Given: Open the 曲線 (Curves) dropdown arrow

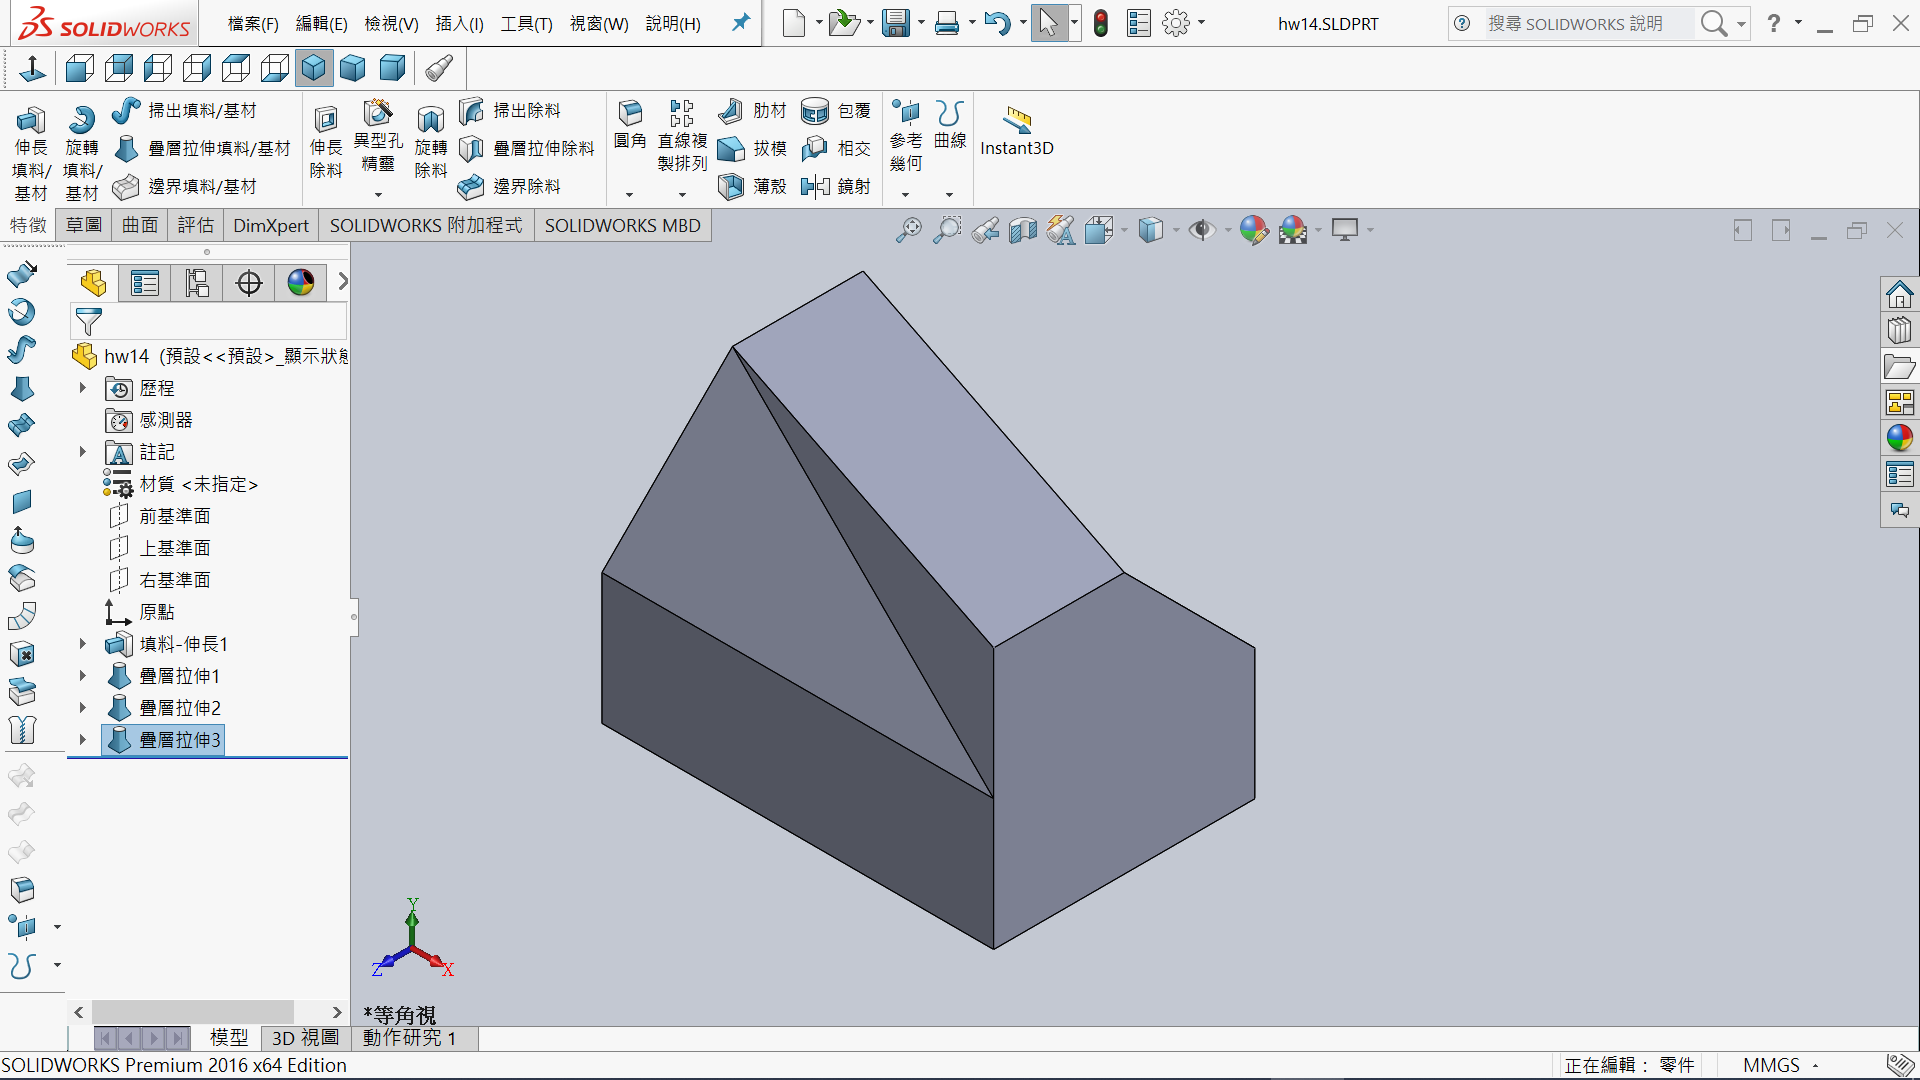Looking at the screenshot, I should coord(949,195).
